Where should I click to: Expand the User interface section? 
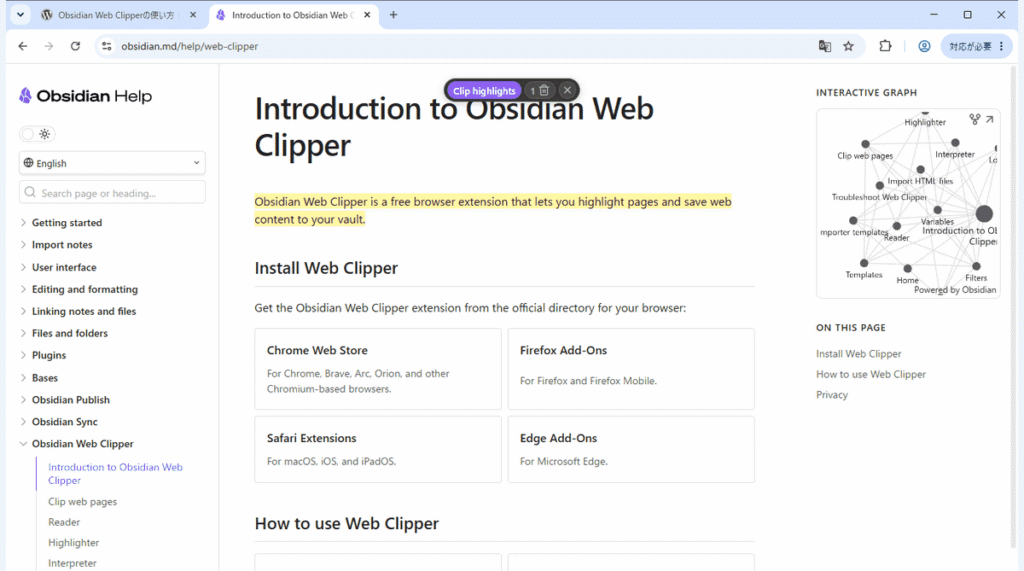[64, 267]
